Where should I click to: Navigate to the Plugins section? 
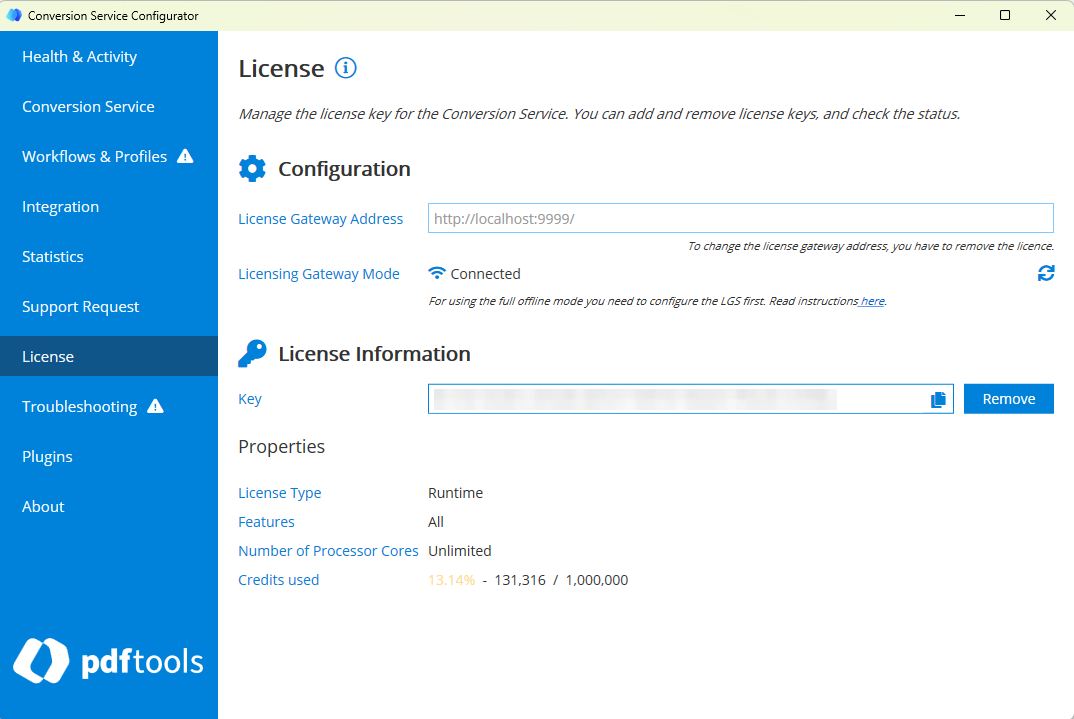(47, 456)
